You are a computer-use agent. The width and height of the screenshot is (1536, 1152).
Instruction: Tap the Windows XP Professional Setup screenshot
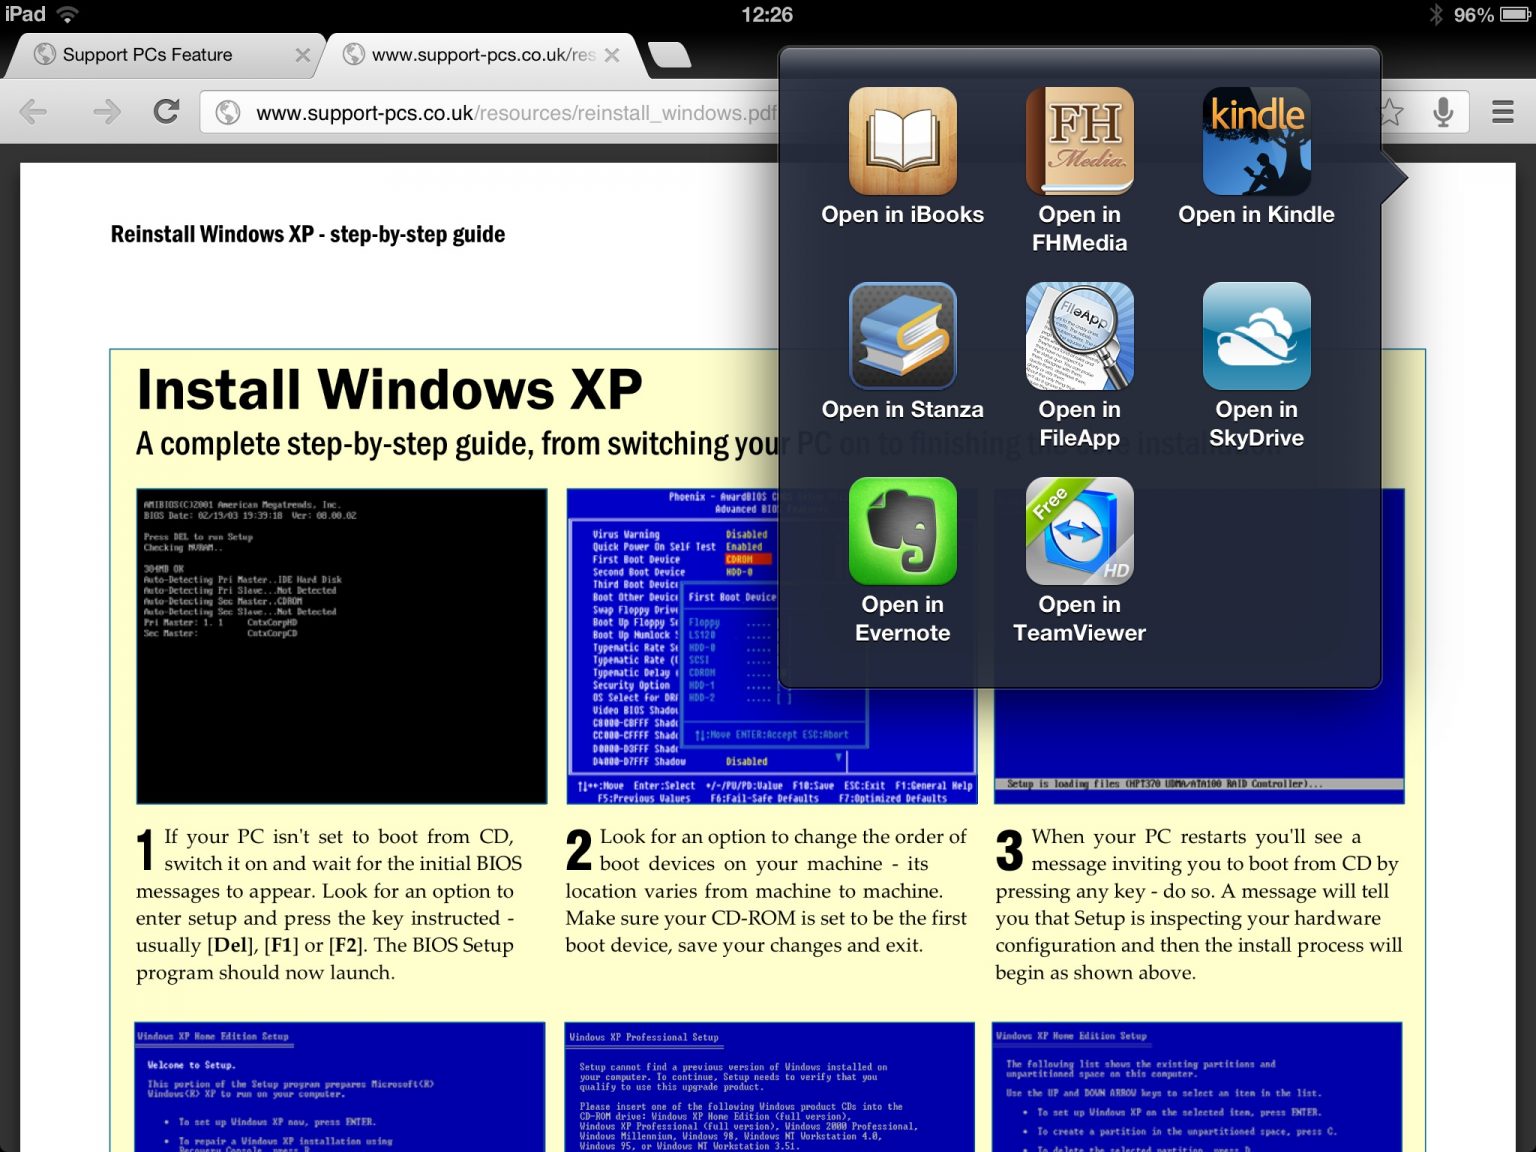tap(769, 1087)
